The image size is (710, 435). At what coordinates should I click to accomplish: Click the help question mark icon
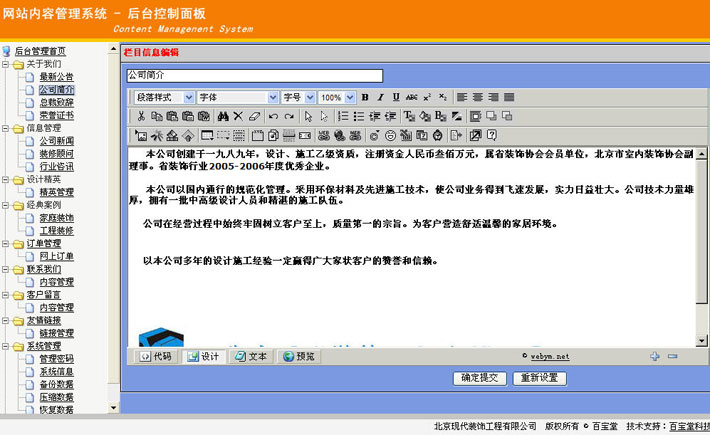492,135
